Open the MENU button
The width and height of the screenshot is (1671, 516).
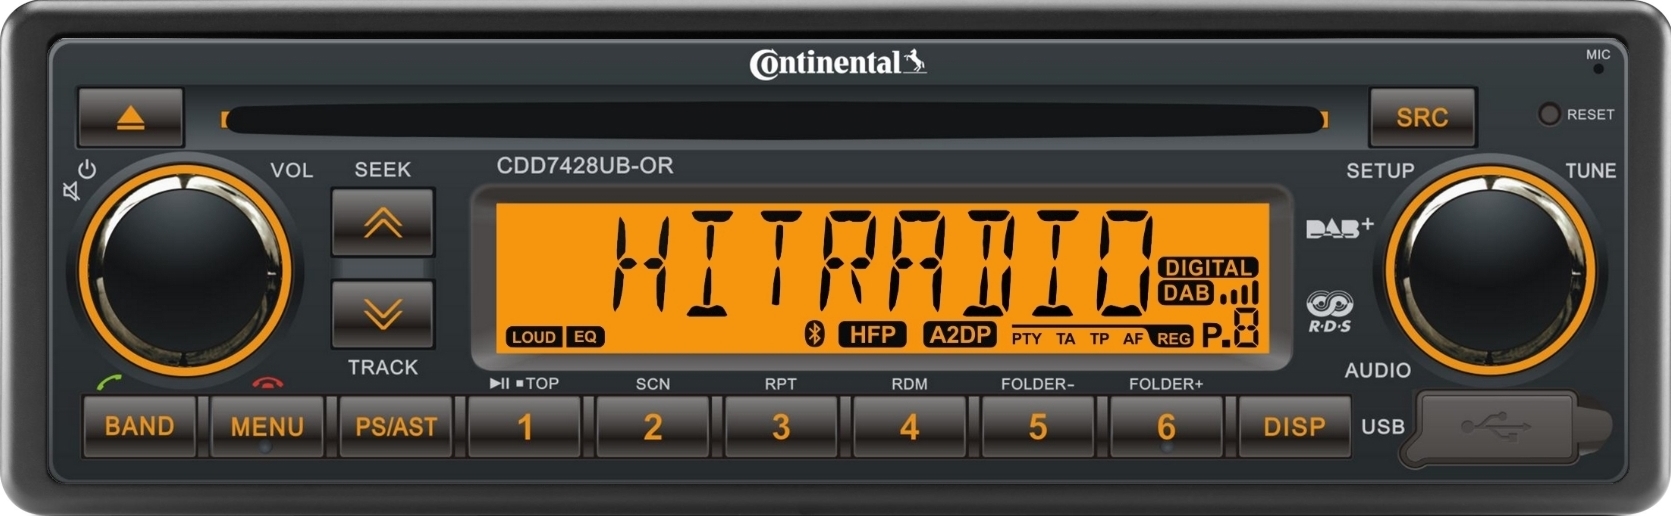pos(267,427)
